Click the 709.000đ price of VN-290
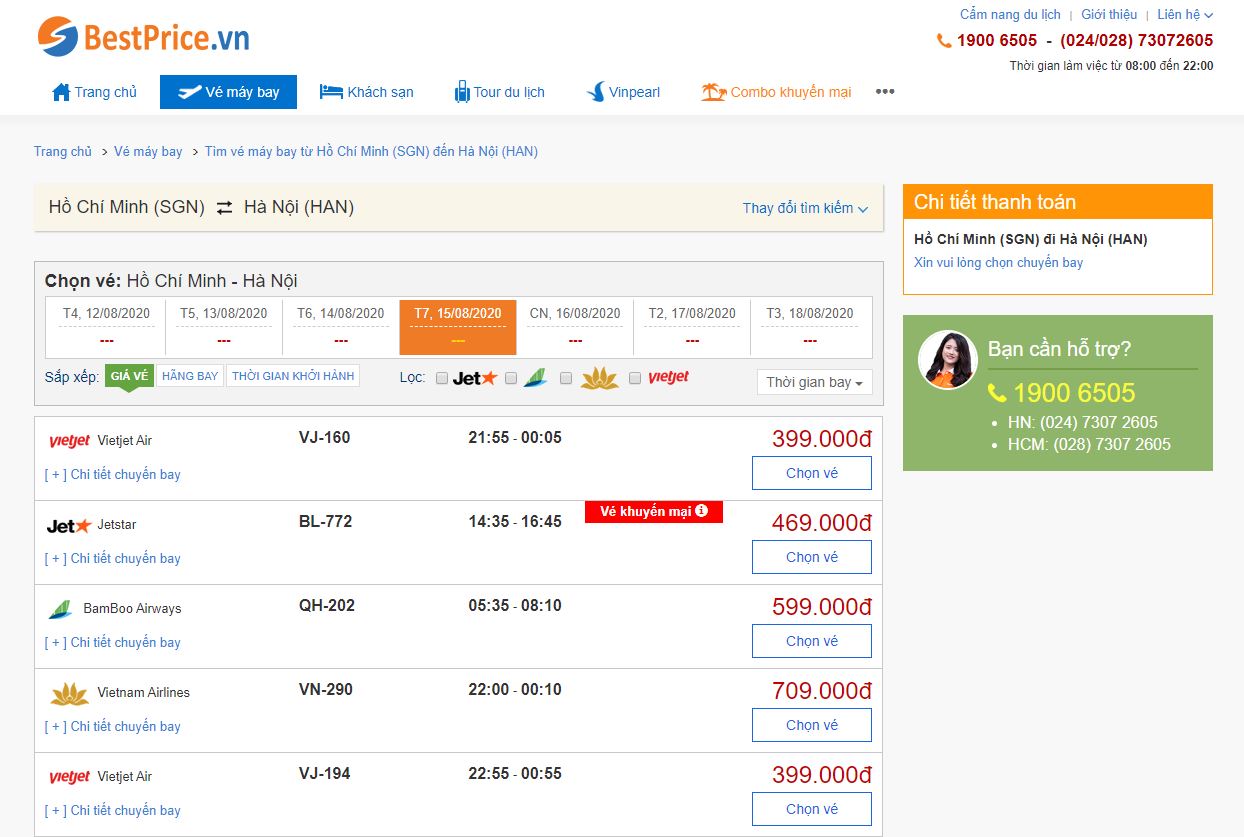The image size is (1244, 837). 822,691
